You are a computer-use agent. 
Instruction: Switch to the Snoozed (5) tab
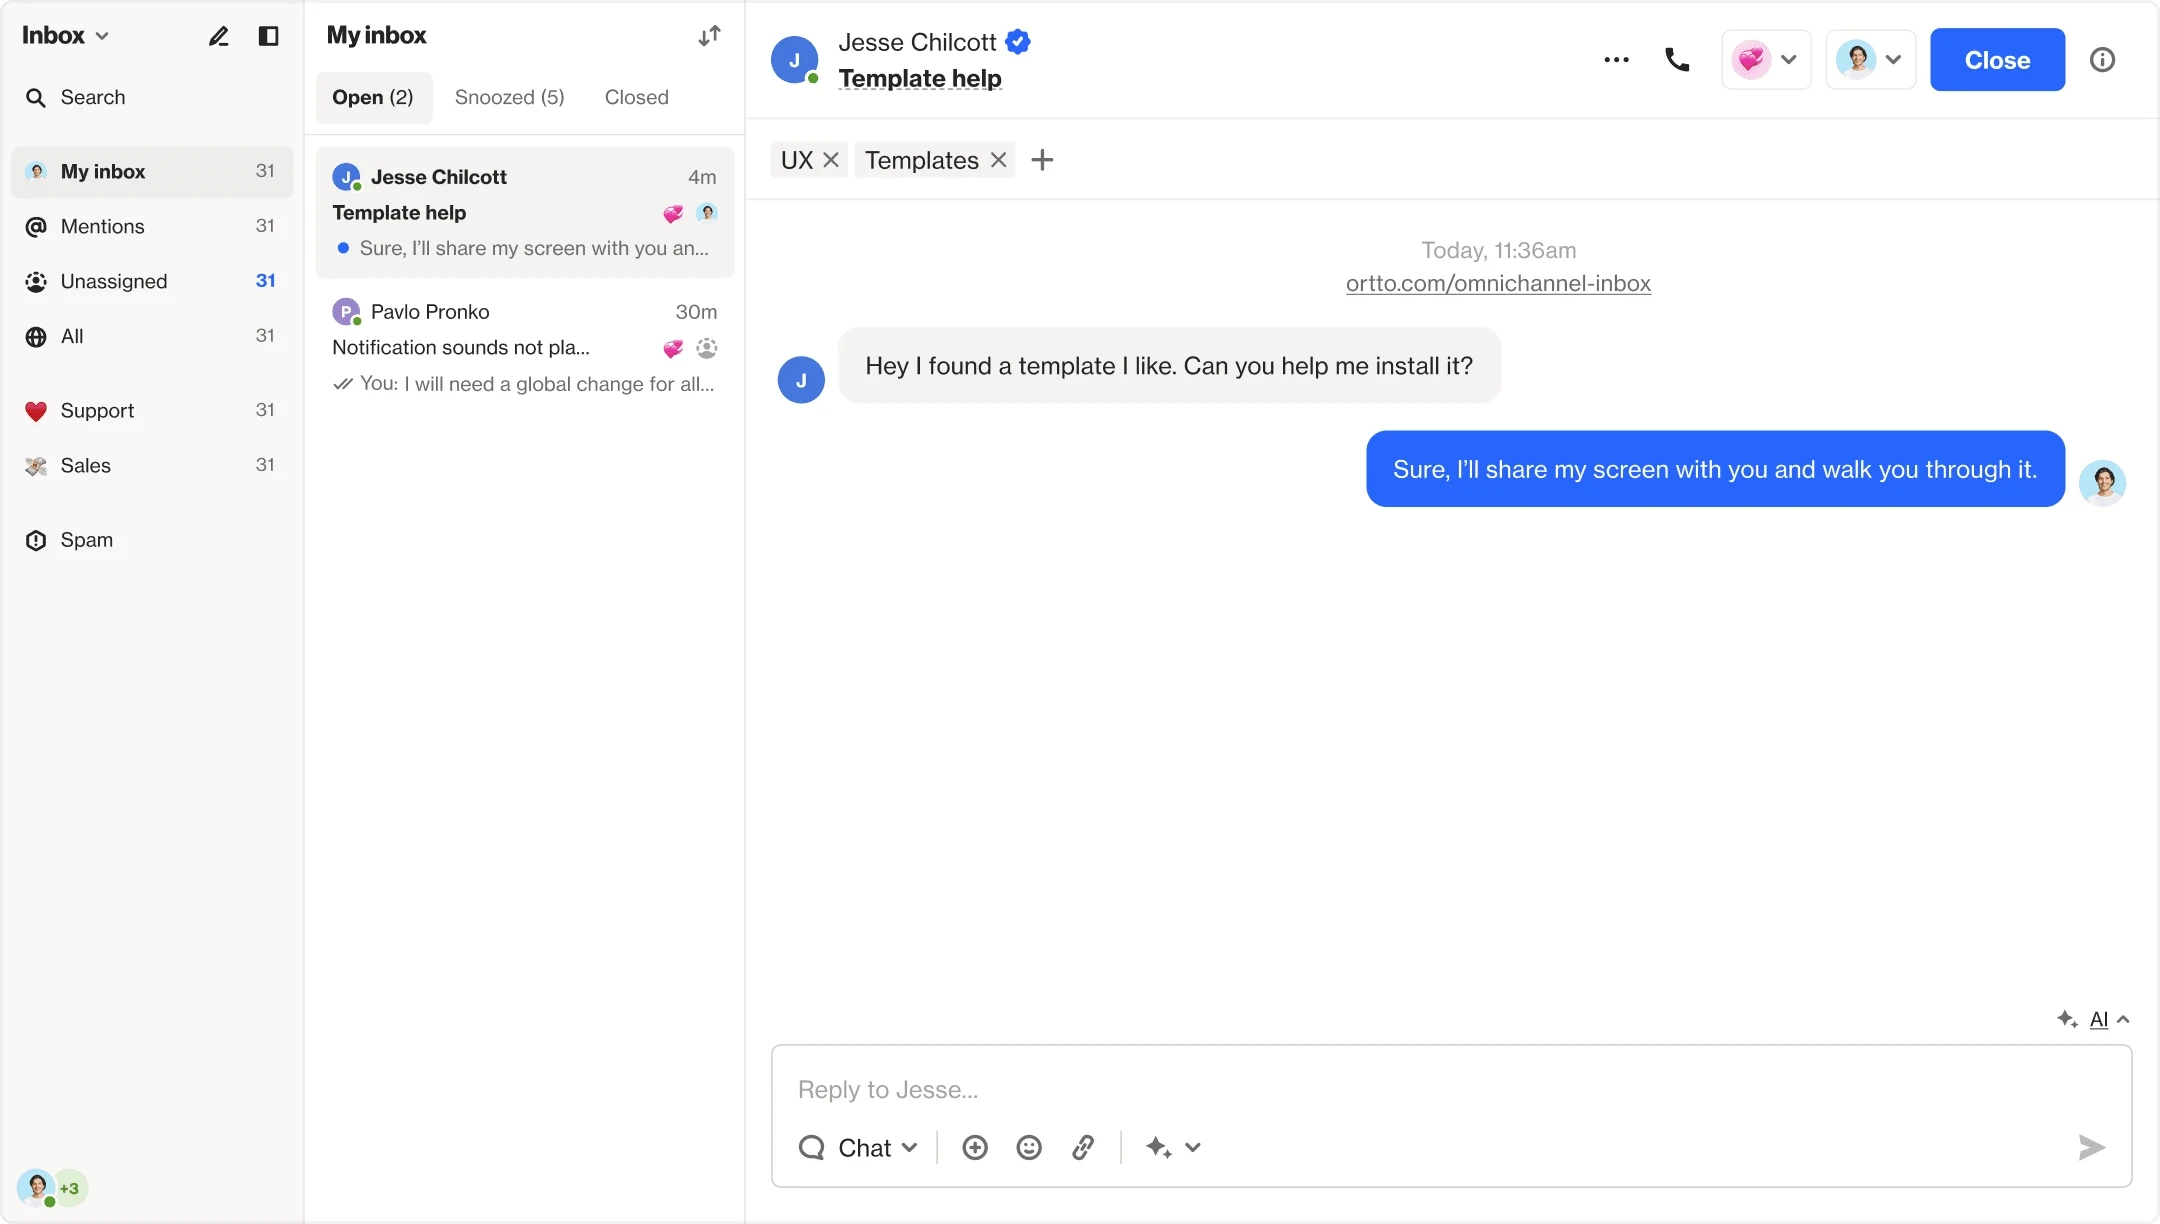pos(509,97)
